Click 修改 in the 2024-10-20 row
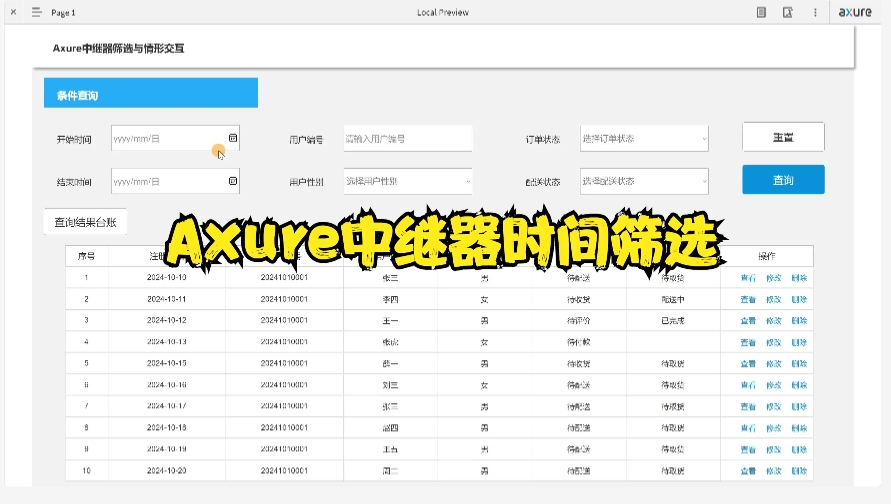891x504 pixels. click(774, 470)
